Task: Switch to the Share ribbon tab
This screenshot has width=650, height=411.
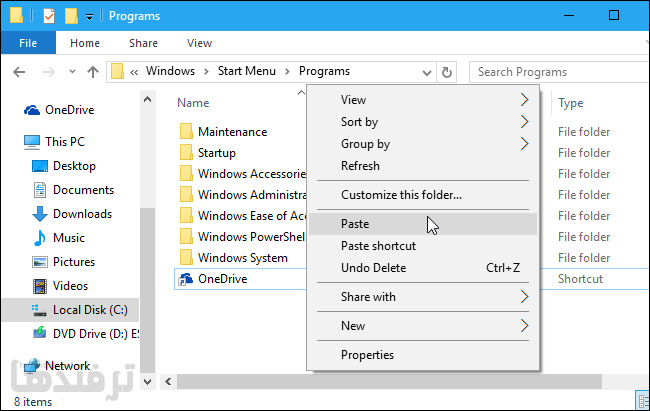Action: 143,43
